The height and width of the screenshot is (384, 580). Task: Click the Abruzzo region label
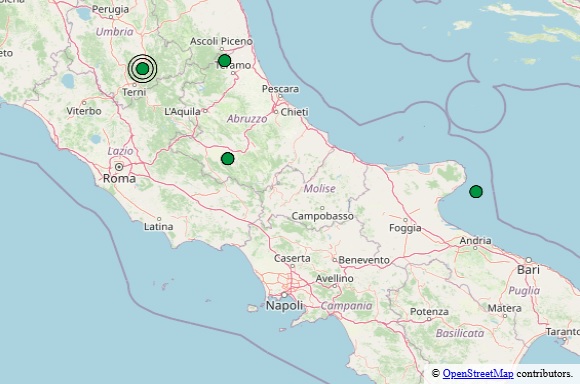[x=247, y=119]
